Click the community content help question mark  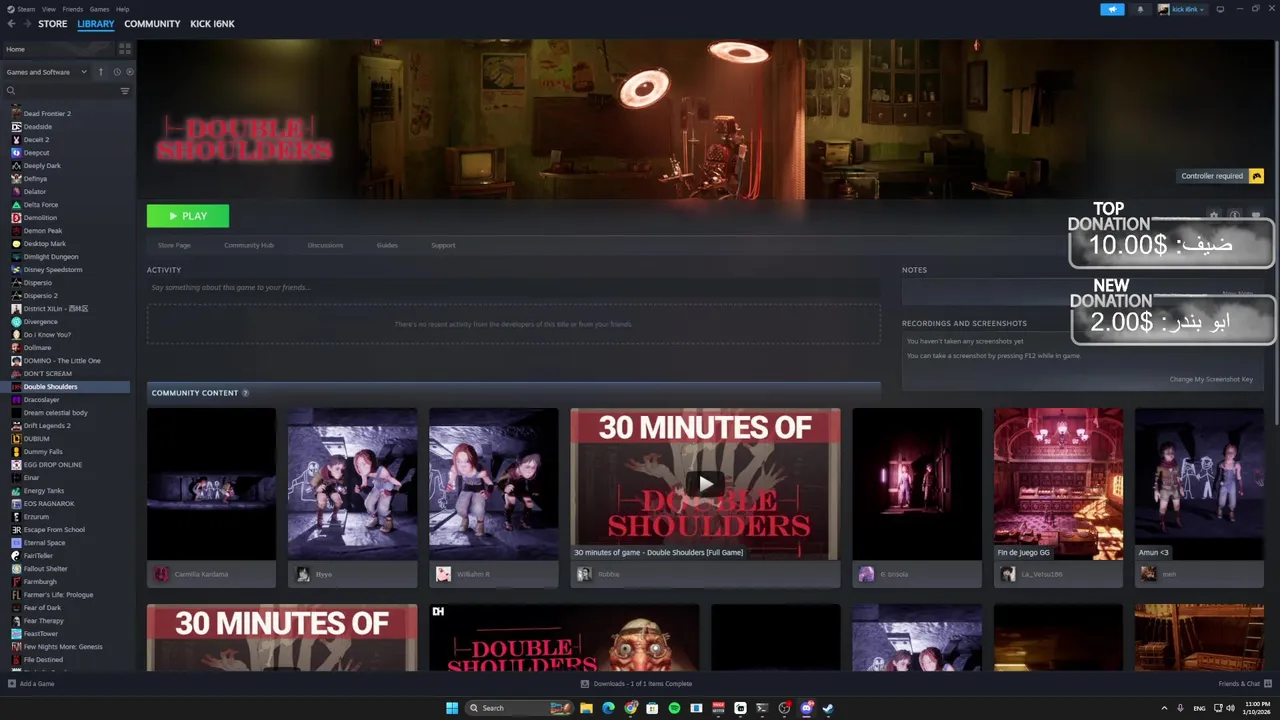point(245,393)
